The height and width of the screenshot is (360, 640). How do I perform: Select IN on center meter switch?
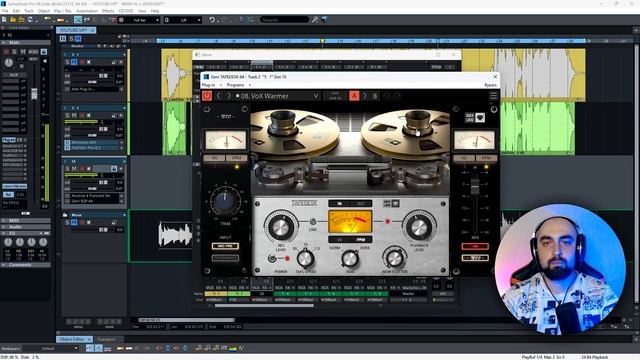tap(339, 203)
